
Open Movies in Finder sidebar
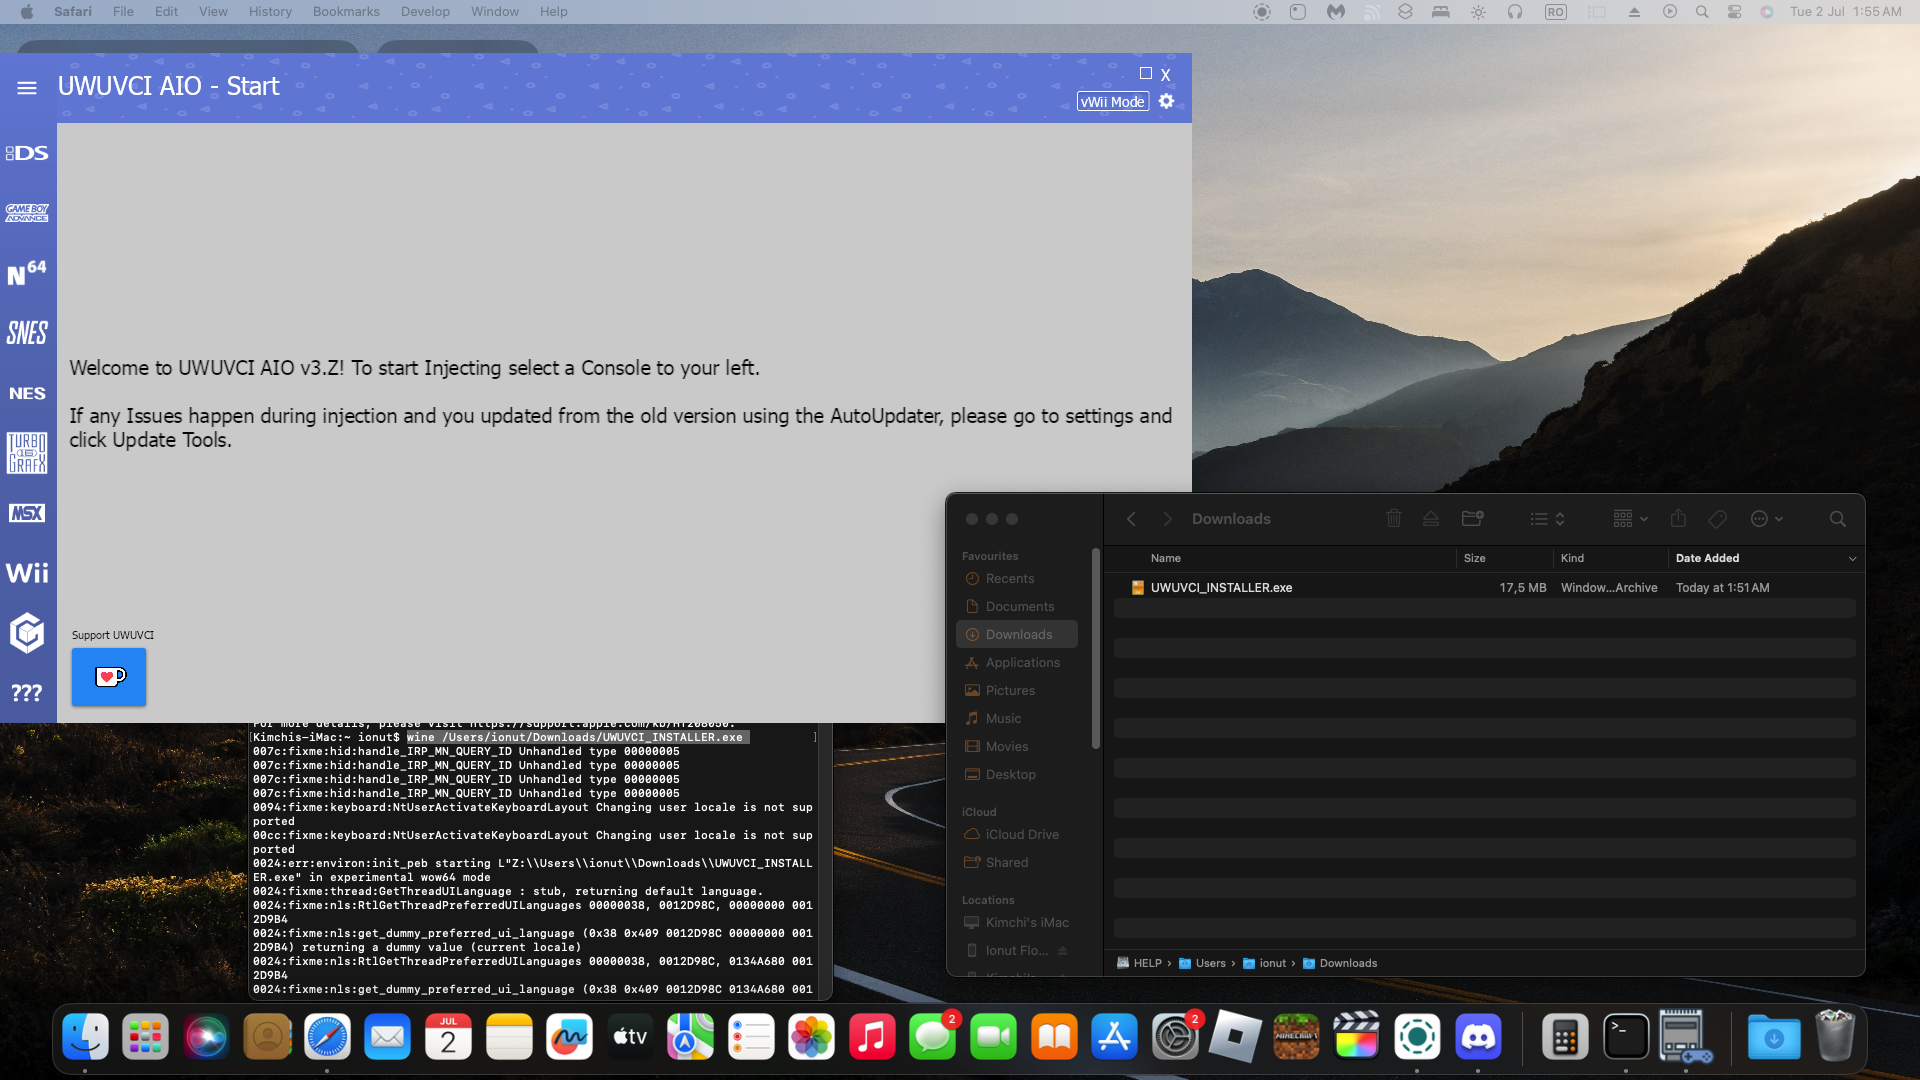(x=1017, y=747)
